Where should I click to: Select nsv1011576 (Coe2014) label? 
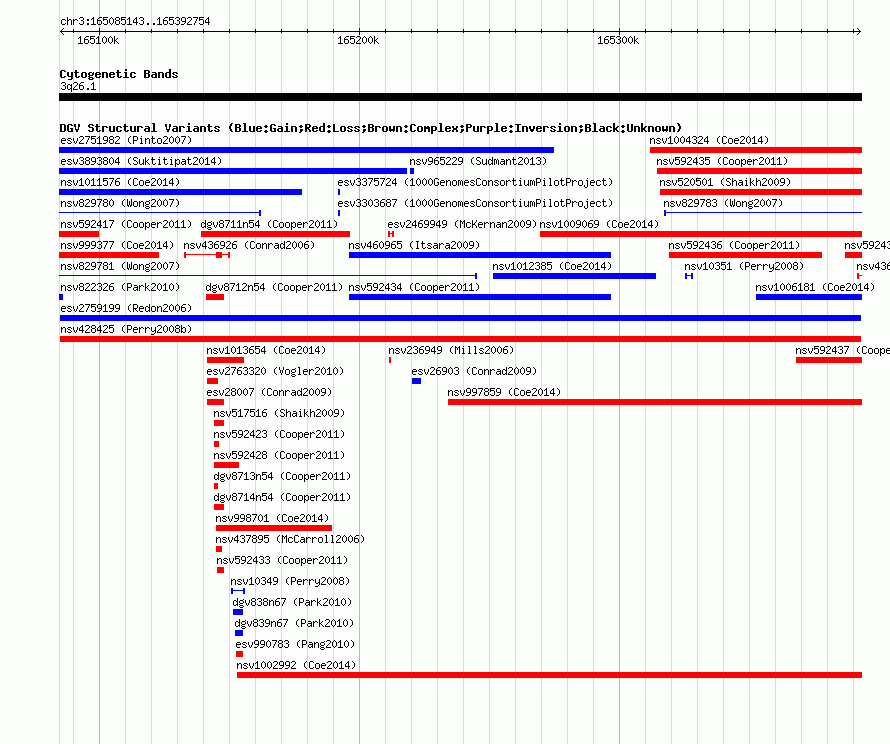pos(120,182)
